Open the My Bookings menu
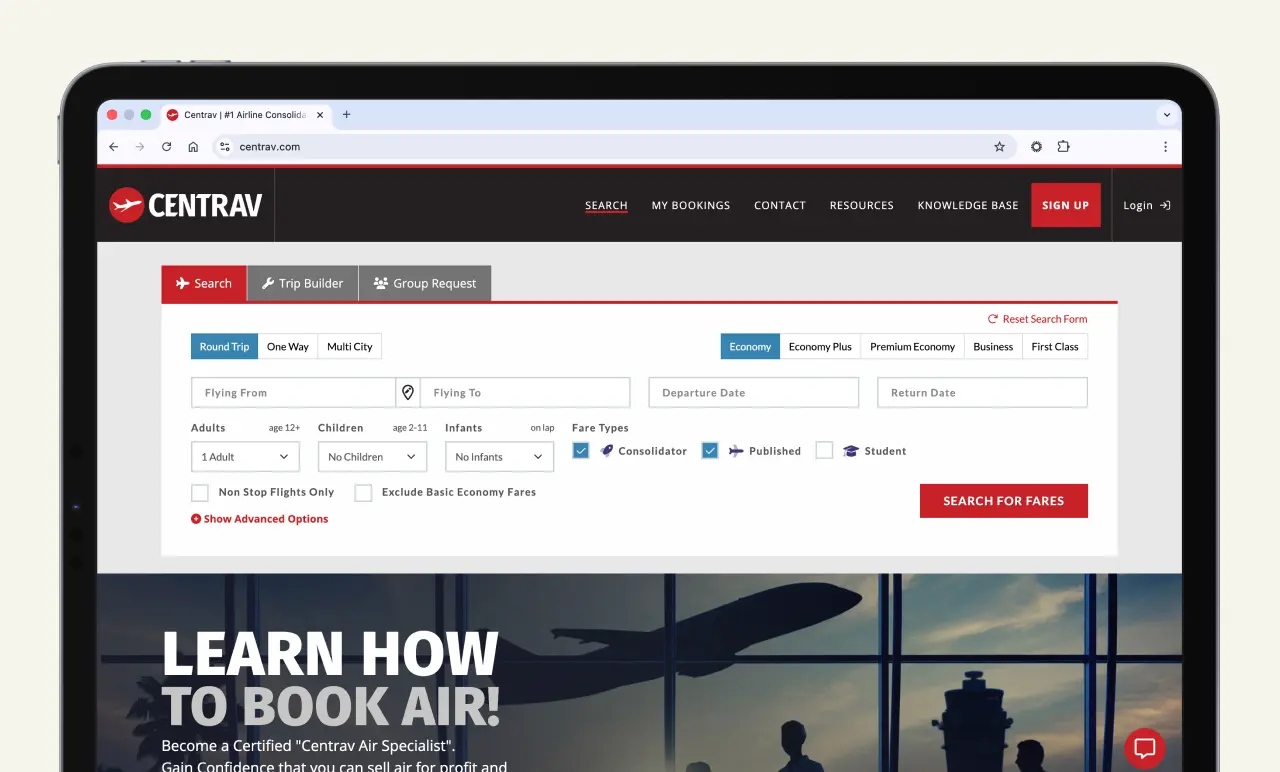The height and width of the screenshot is (772, 1280). click(690, 205)
